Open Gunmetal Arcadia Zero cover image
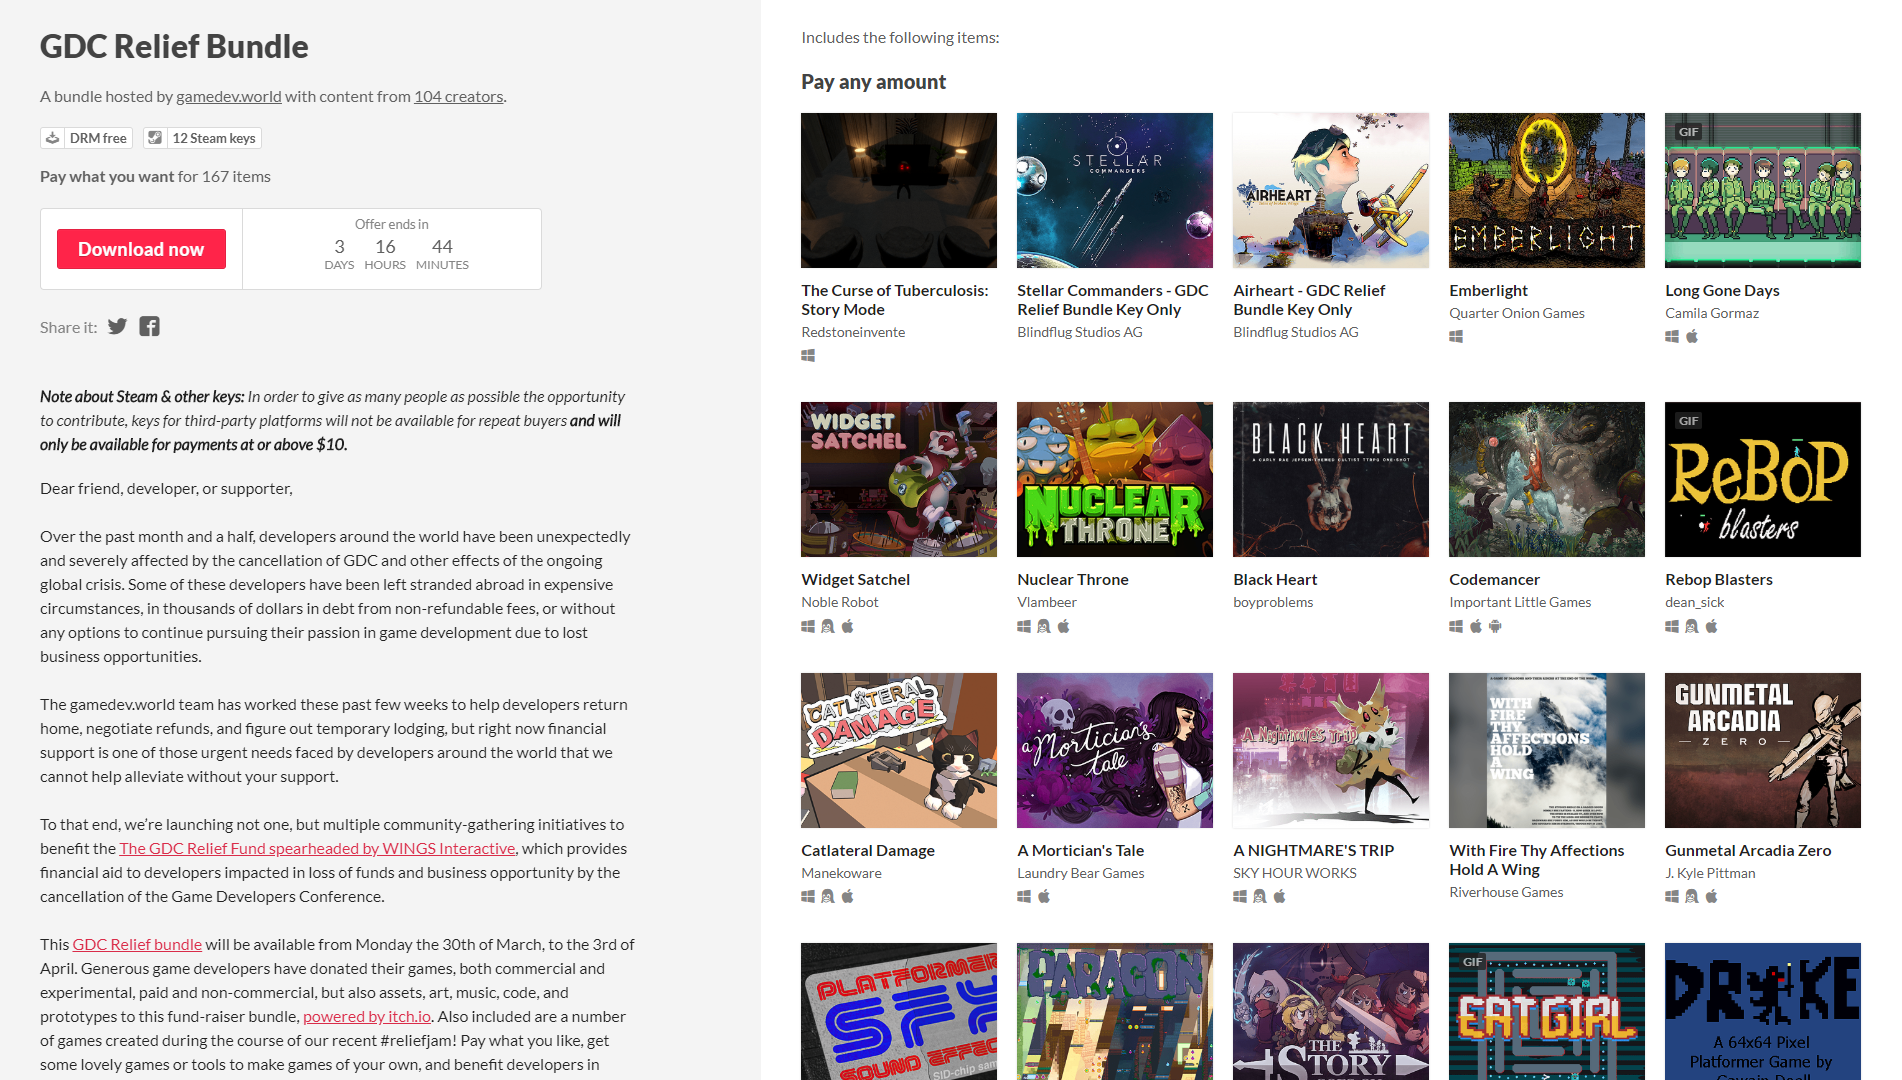 click(x=1763, y=750)
